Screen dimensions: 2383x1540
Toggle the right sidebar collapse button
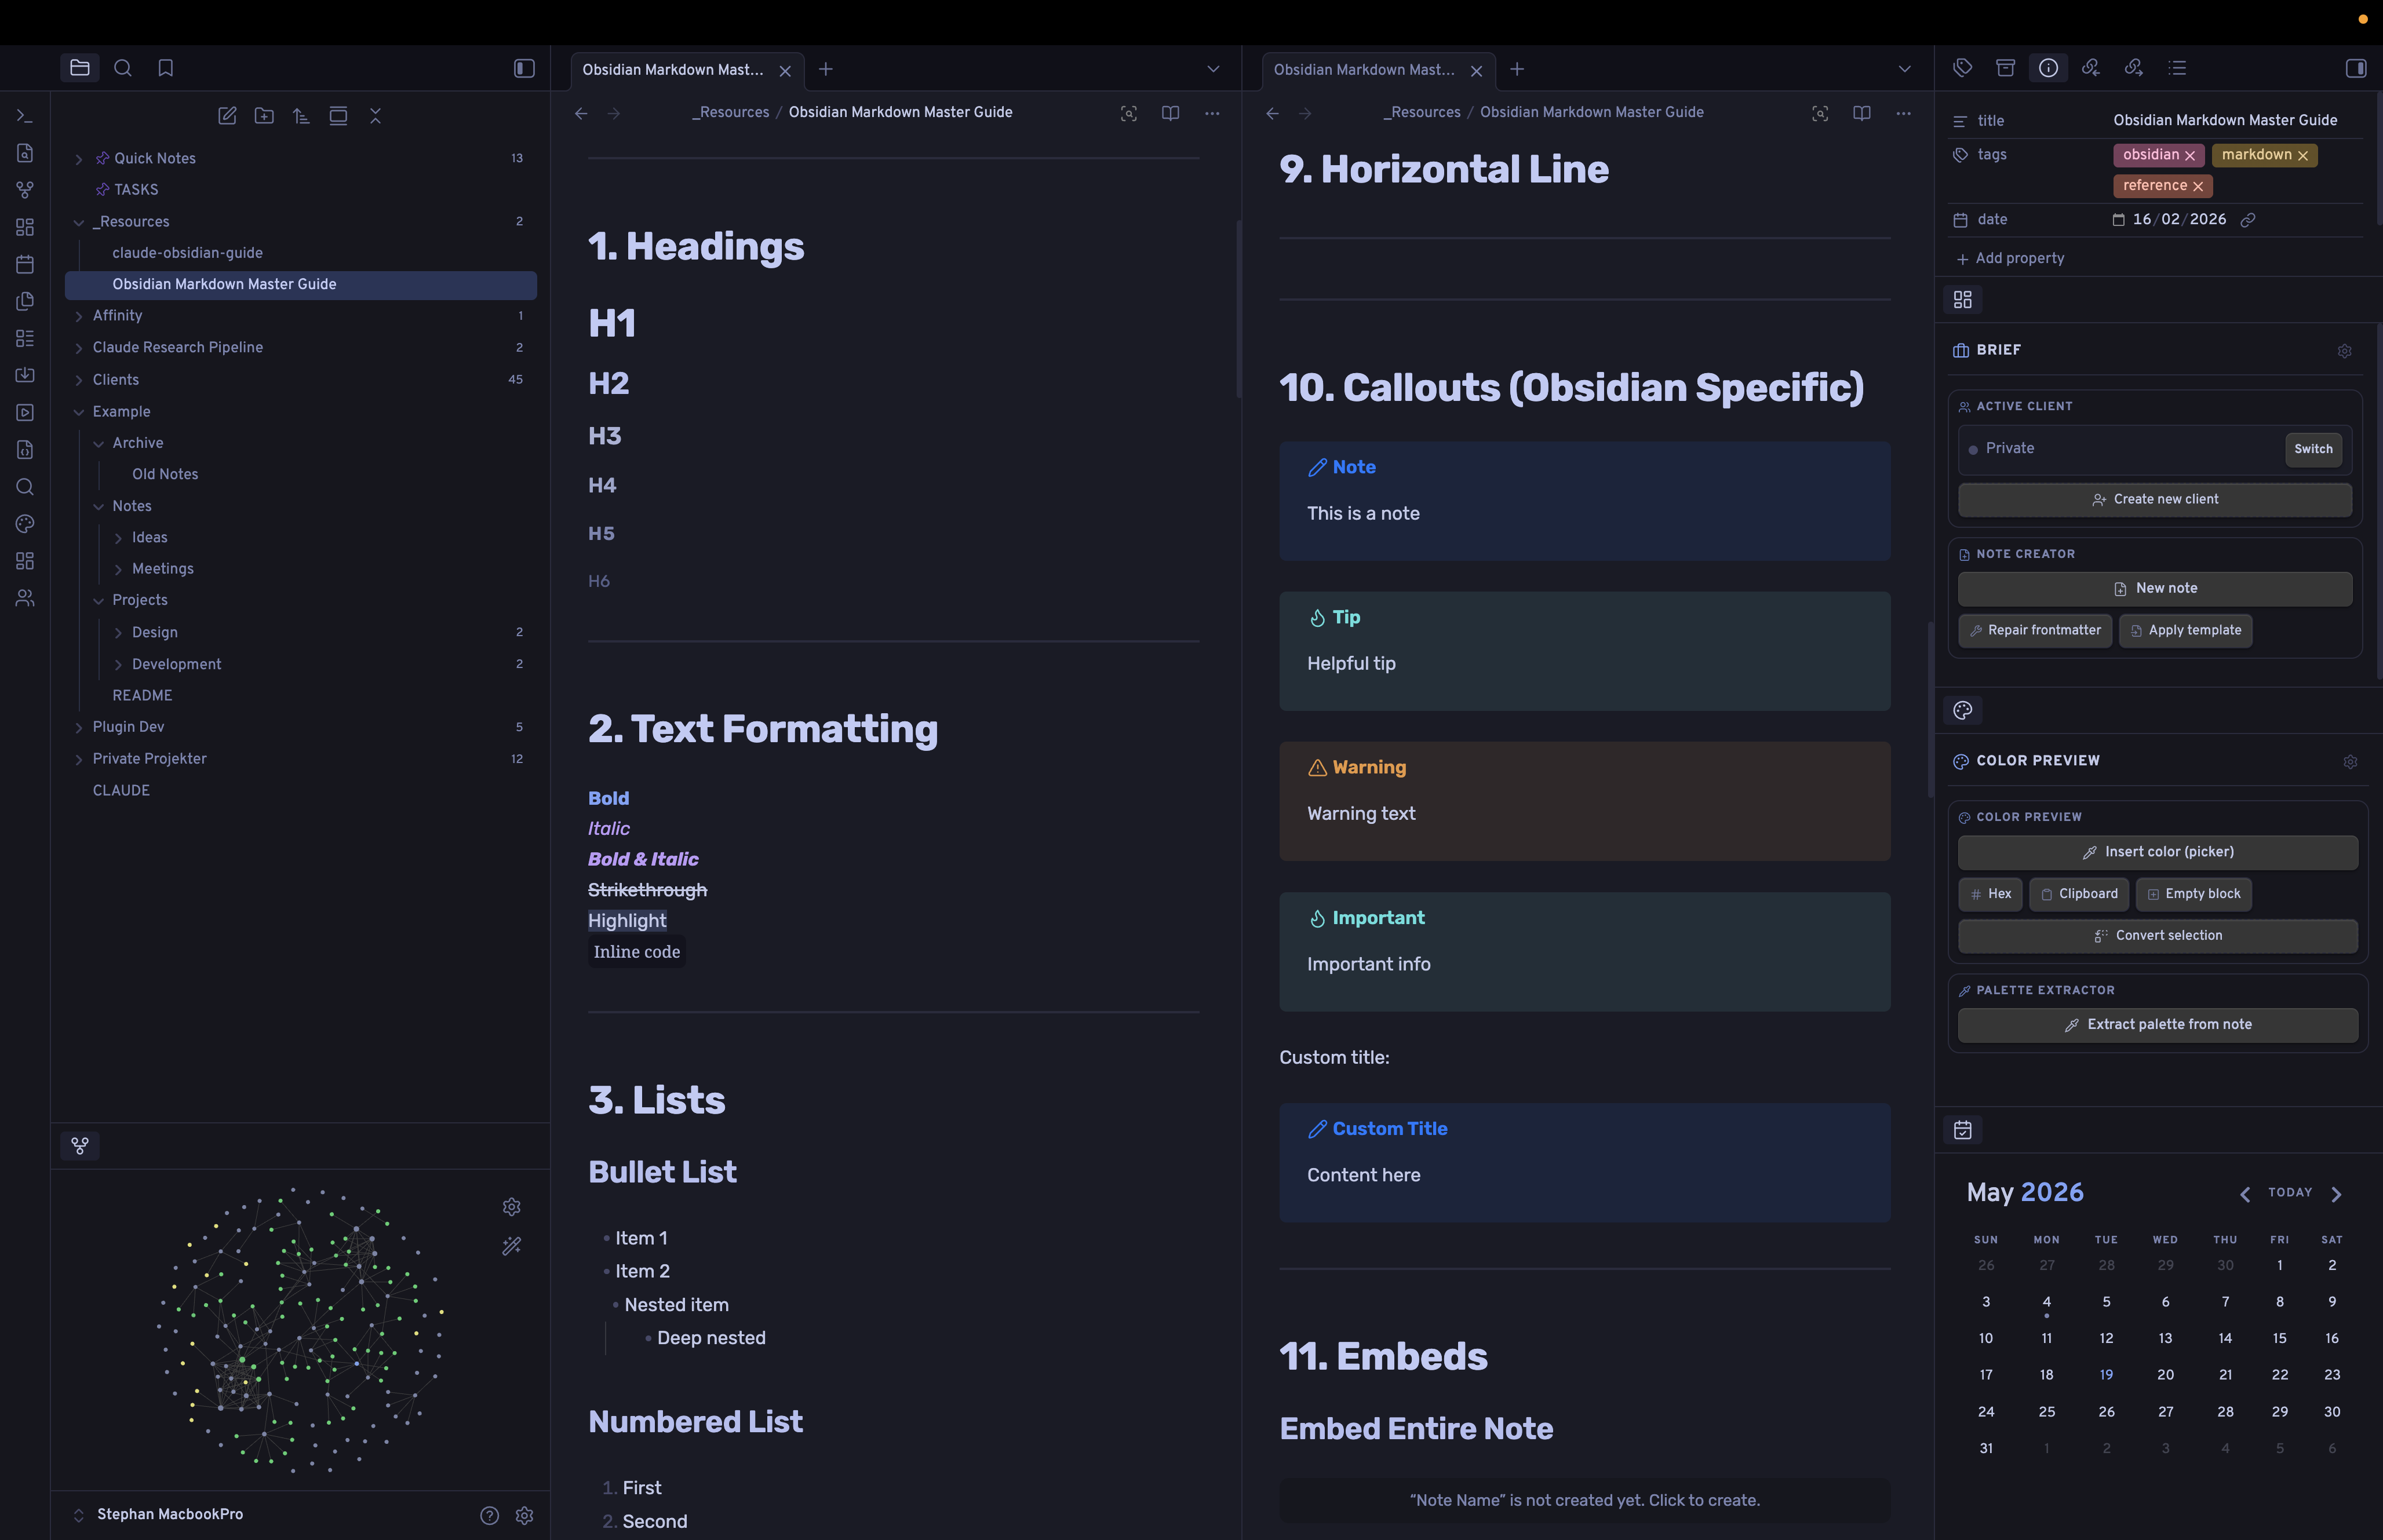tap(2356, 68)
